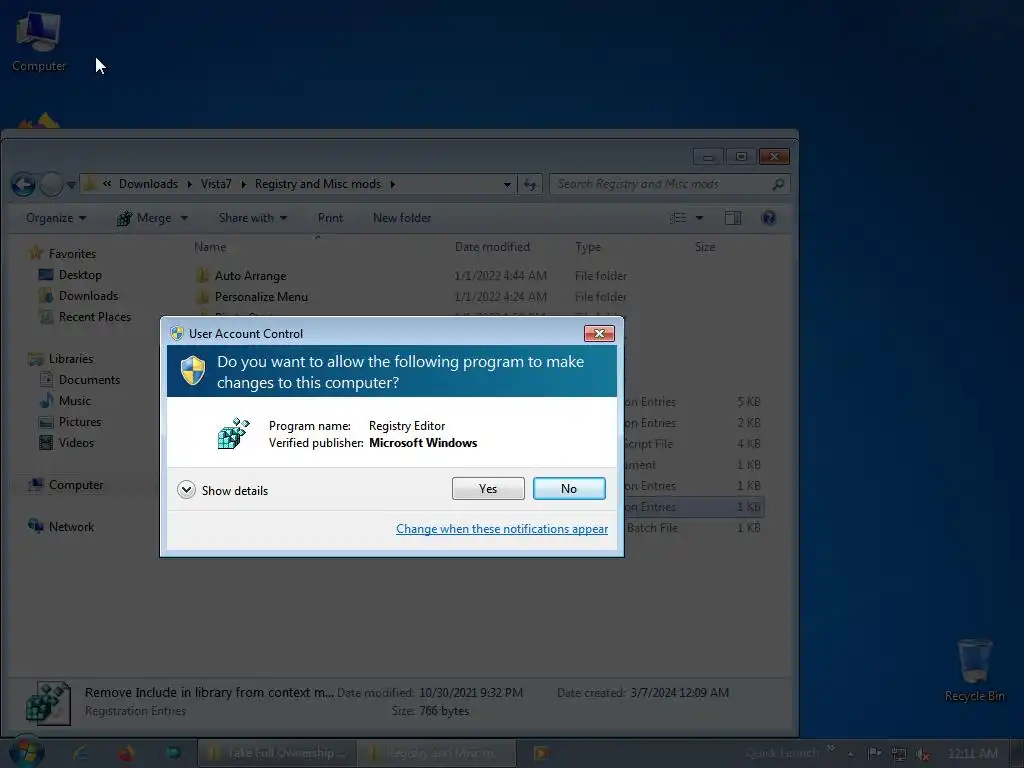Click the search magnifier icon
This screenshot has width=1024, height=768.
(778, 185)
